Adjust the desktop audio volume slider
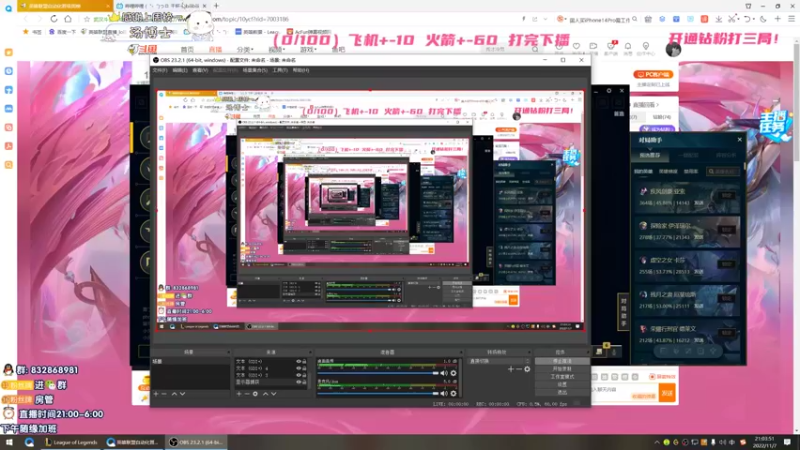Viewport: 800px width, 450px height. tap(378, 373)
